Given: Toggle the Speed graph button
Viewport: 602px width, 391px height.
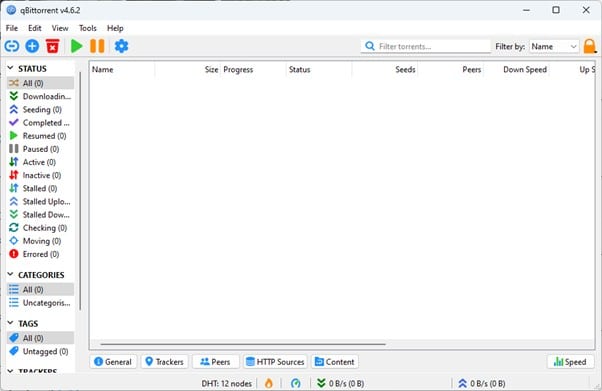Looking at the screenshot, I should pyautogui.click(x=570, y=362).
